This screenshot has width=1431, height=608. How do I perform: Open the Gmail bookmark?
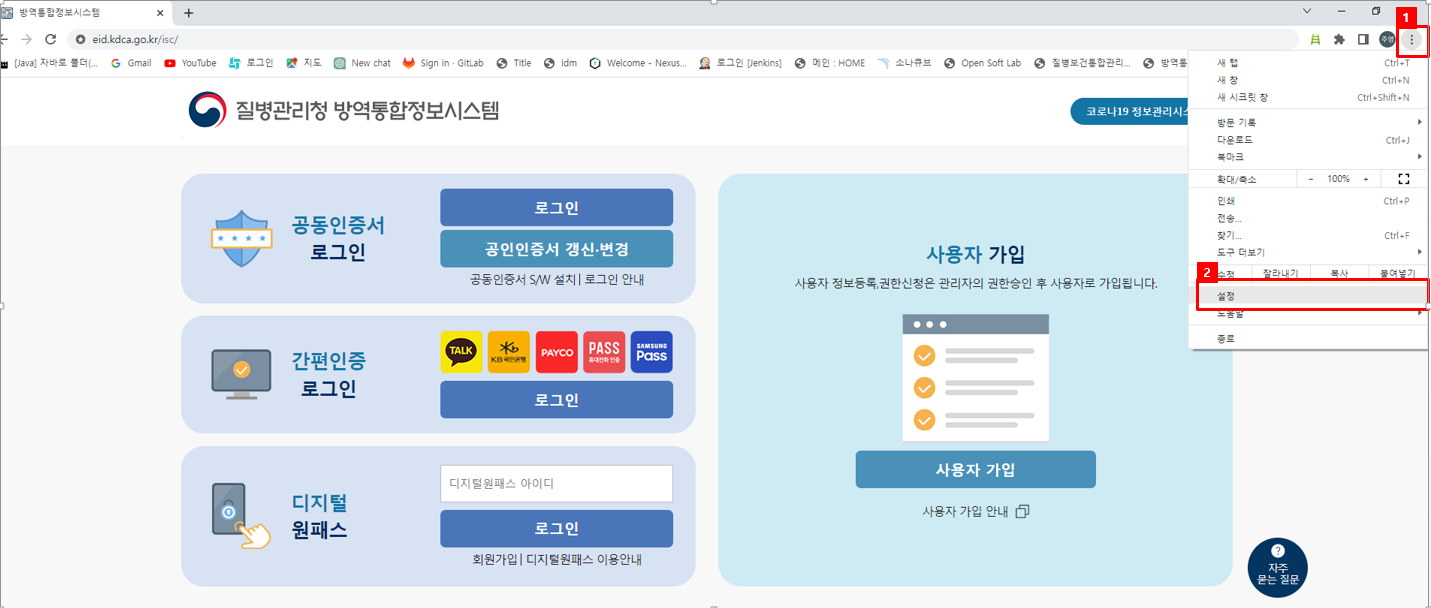pyautogui.click(x=131, y=63)
